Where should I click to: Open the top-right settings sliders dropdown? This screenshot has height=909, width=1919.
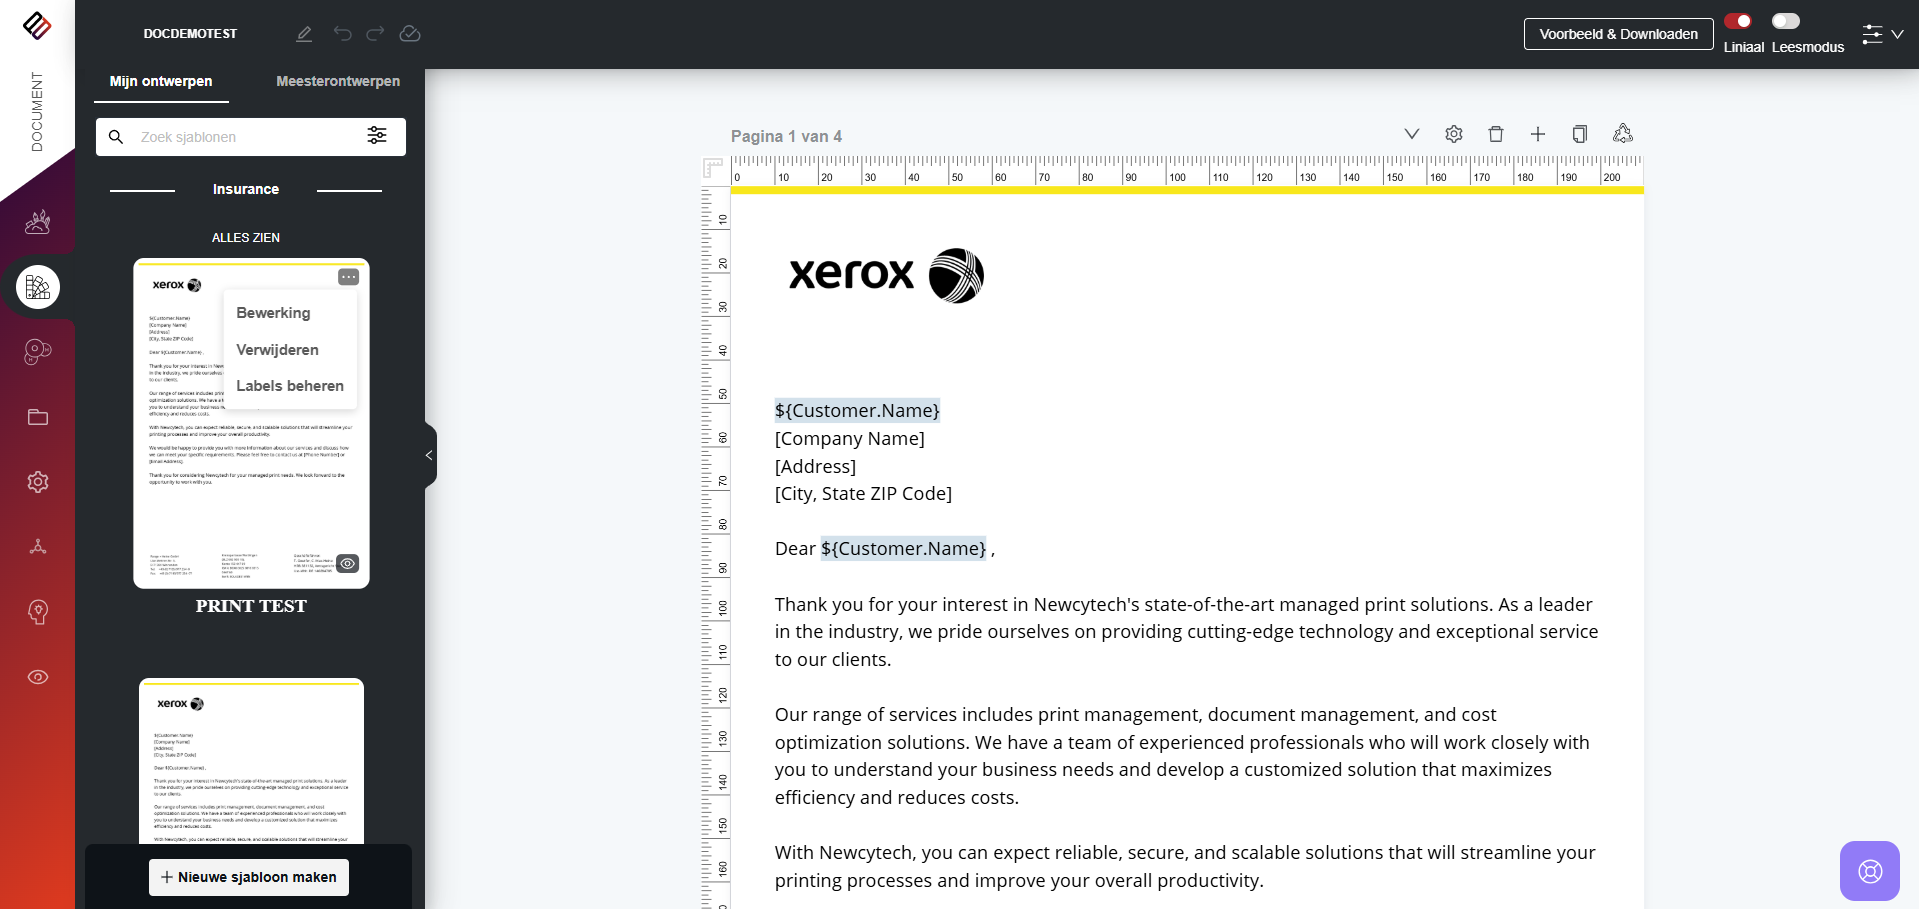[1882, 35]
